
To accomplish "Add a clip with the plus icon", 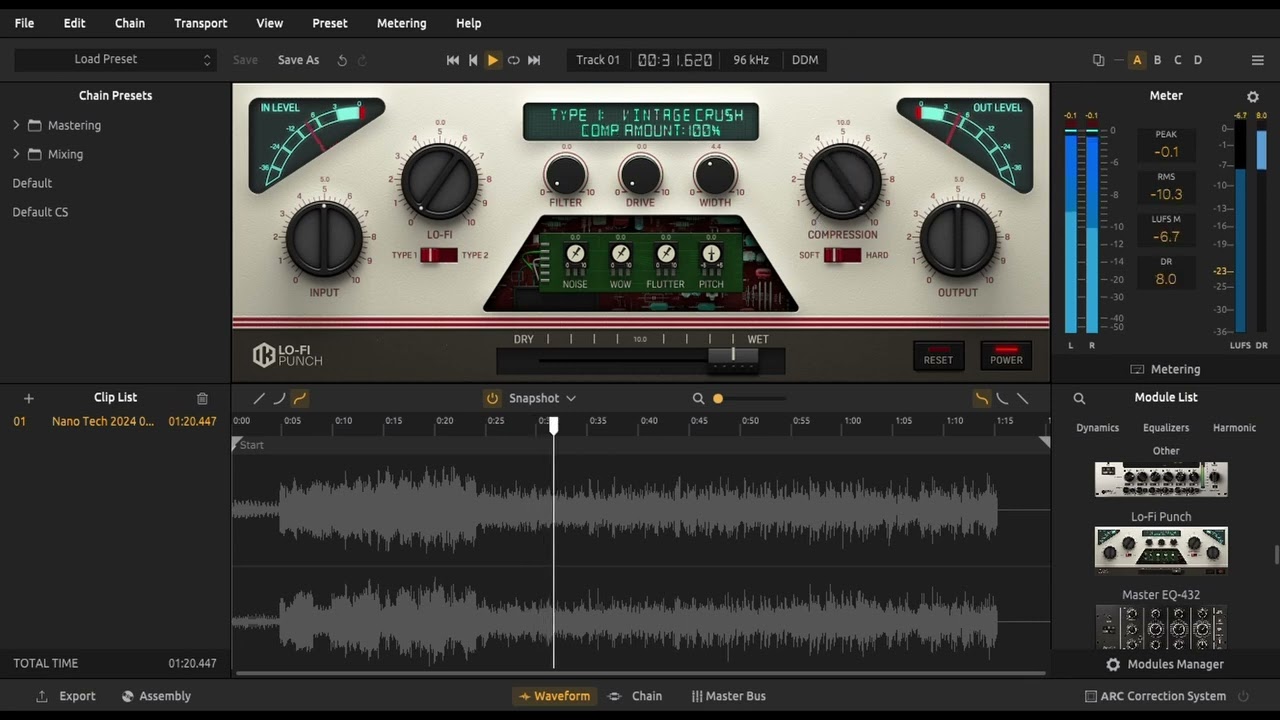I will 29,398.
